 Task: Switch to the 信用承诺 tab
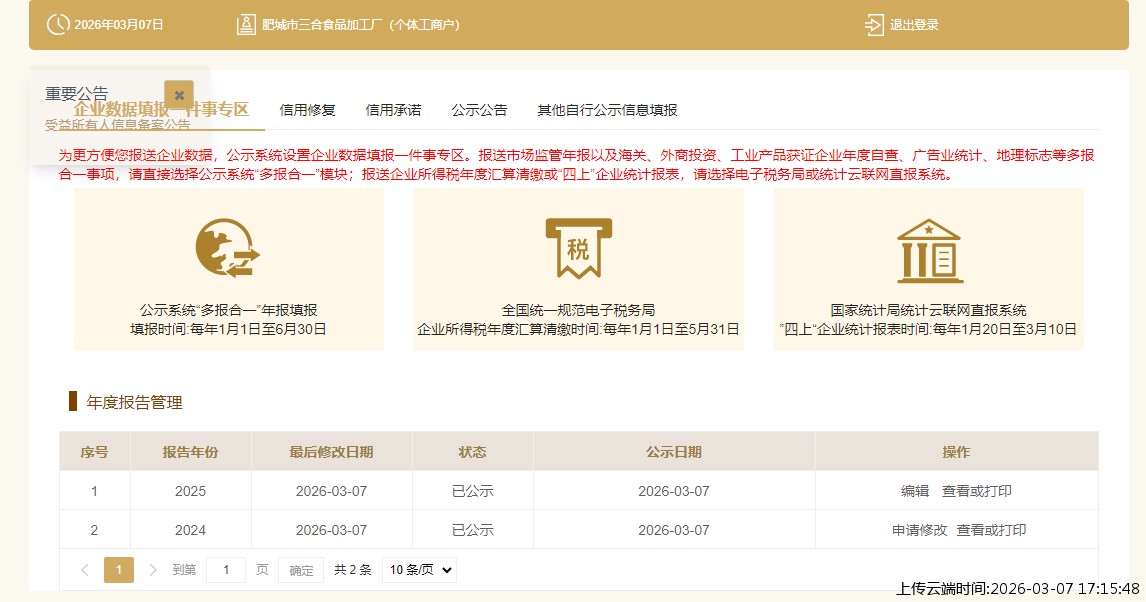pos(393,110)
